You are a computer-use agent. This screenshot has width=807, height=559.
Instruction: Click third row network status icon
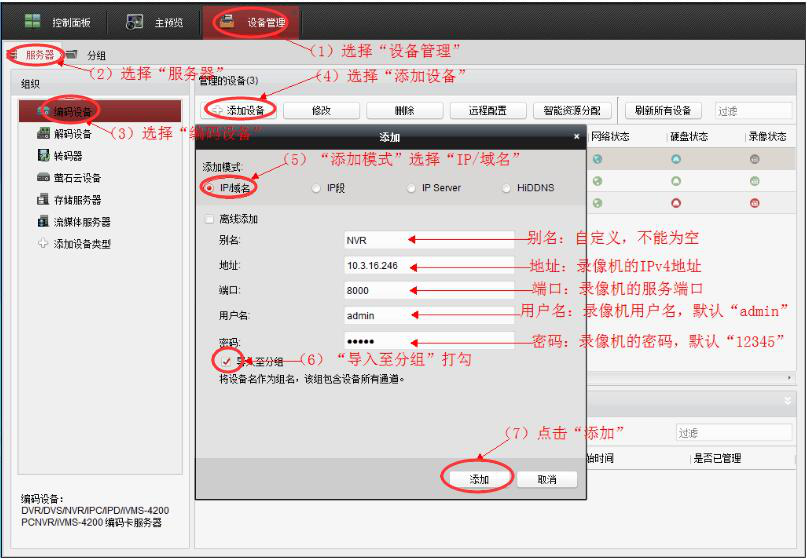[597, 203]
